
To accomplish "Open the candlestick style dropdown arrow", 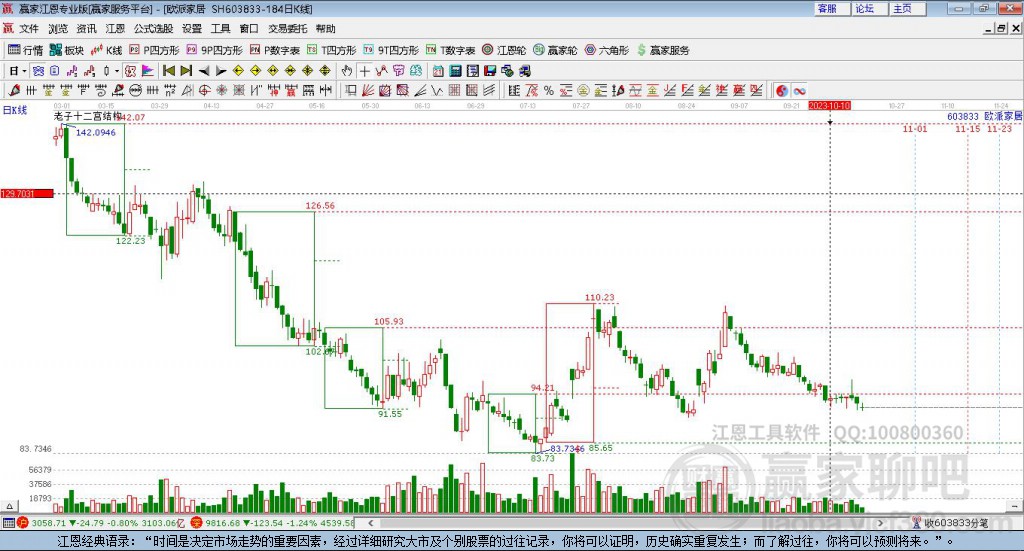I will pyautogui.click(x=116, y=71).
